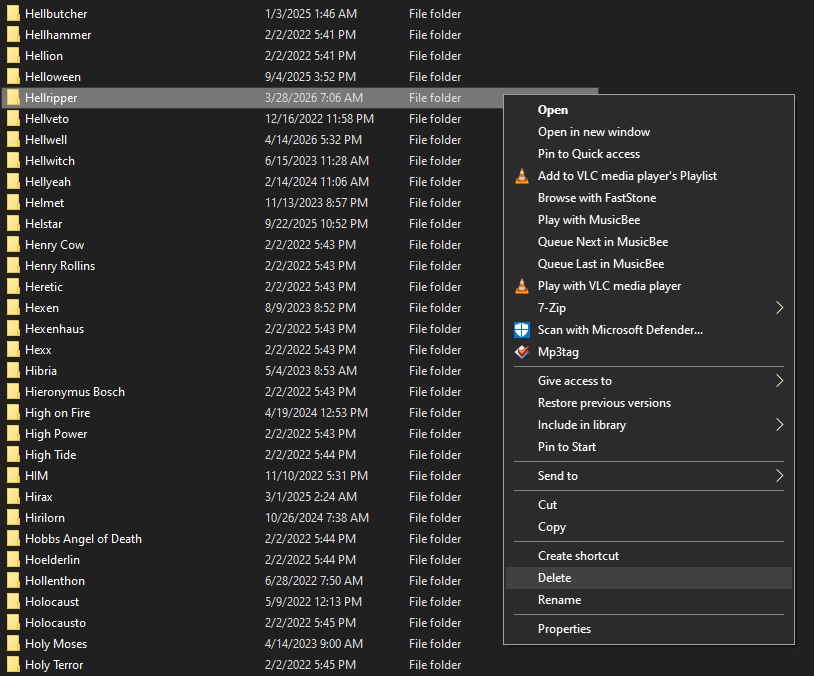Select the Hieronymus Bosch folder name
The height and width of the screenshot is (676, 814).
(75, 392)
